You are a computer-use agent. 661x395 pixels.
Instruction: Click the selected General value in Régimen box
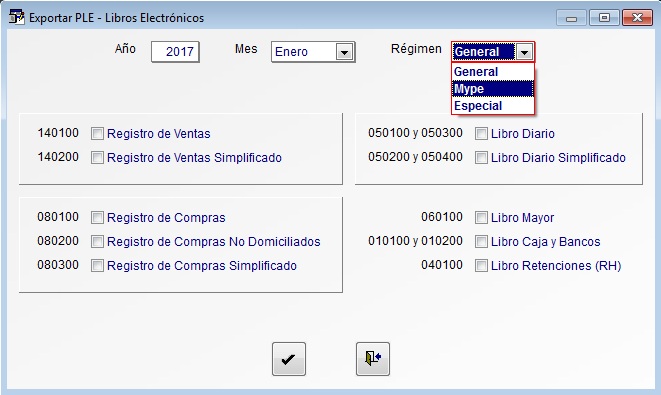tap(484, 52)
